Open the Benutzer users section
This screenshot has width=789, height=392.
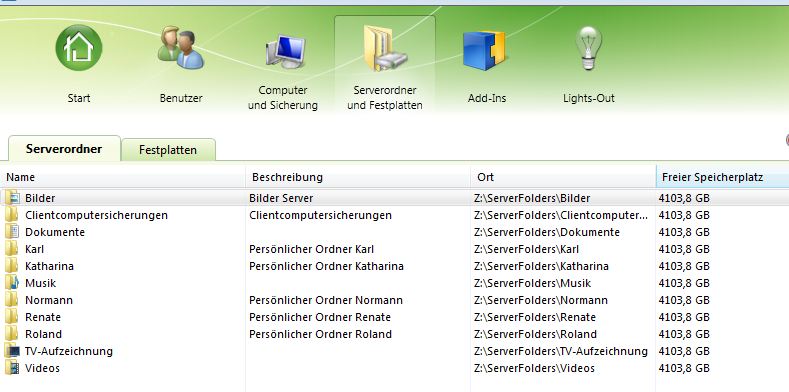(x=181, y=49)
